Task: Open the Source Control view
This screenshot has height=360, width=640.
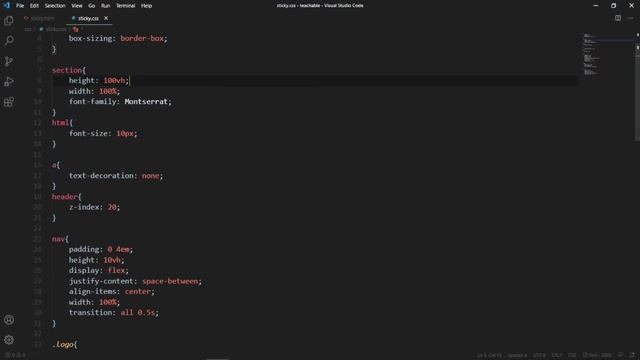Action: [9, 61]
